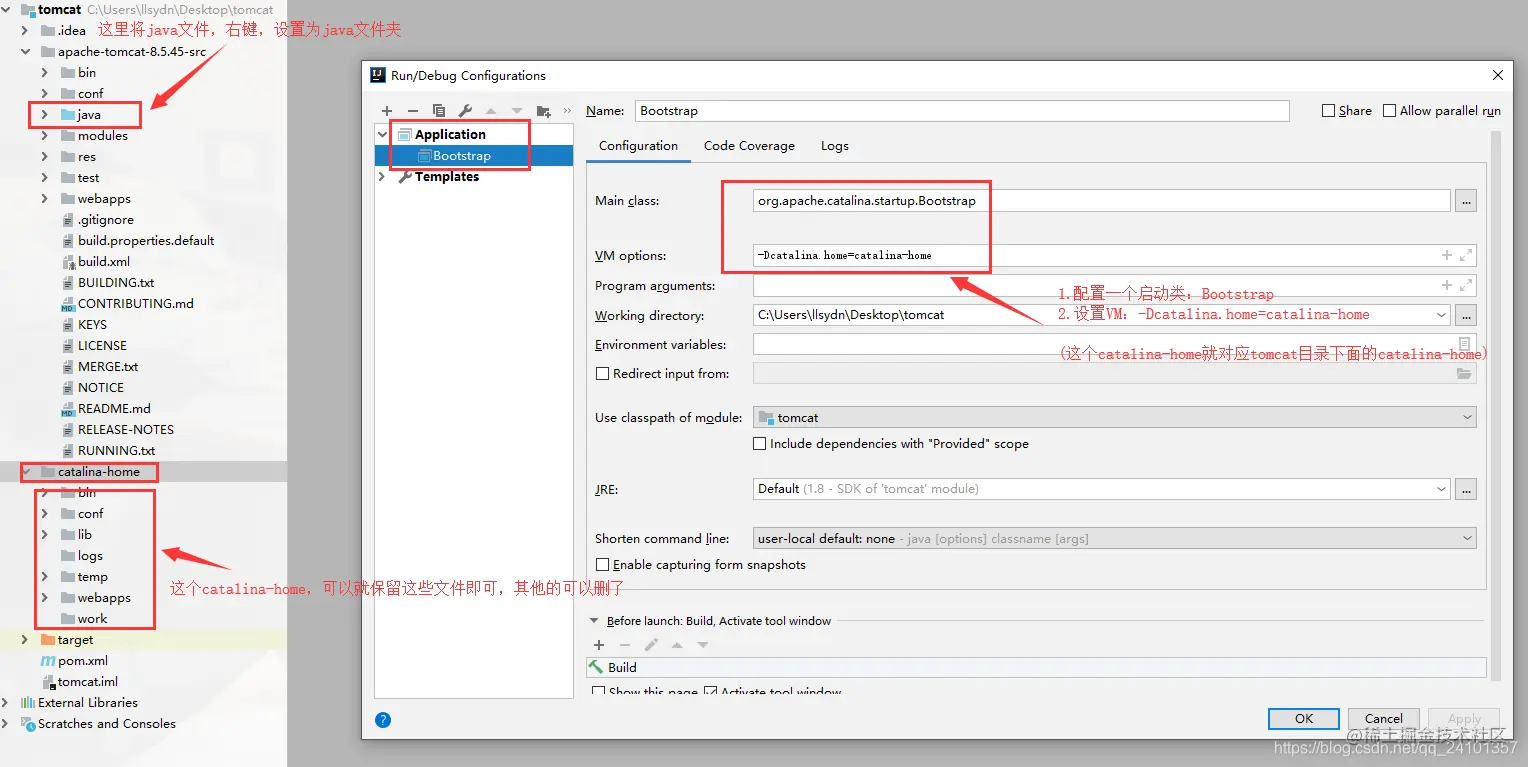Select README.md in the project tree
The width and height of the screenshot is (1528, 767).
114,409
